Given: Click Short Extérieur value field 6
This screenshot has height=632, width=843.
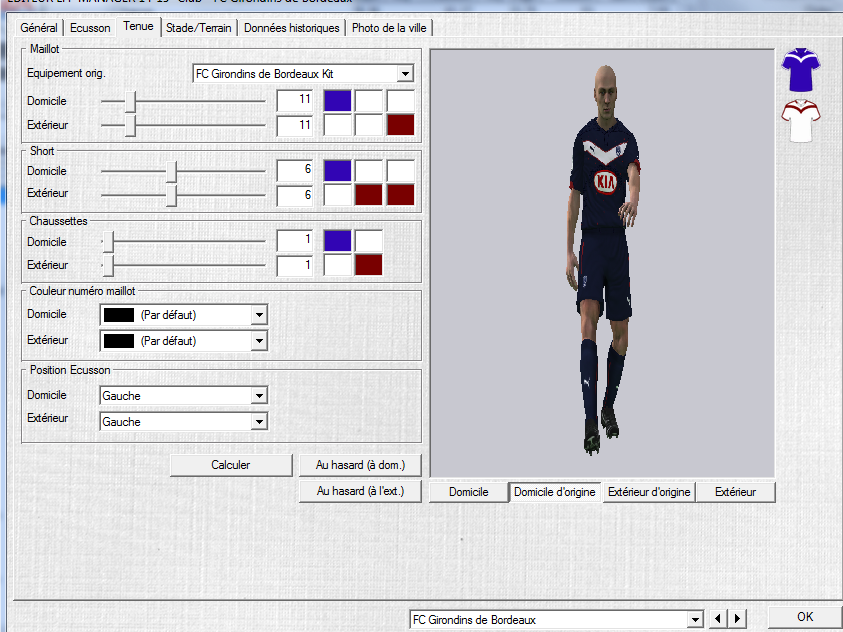Looking at the screenshot, I should point(295,195).
